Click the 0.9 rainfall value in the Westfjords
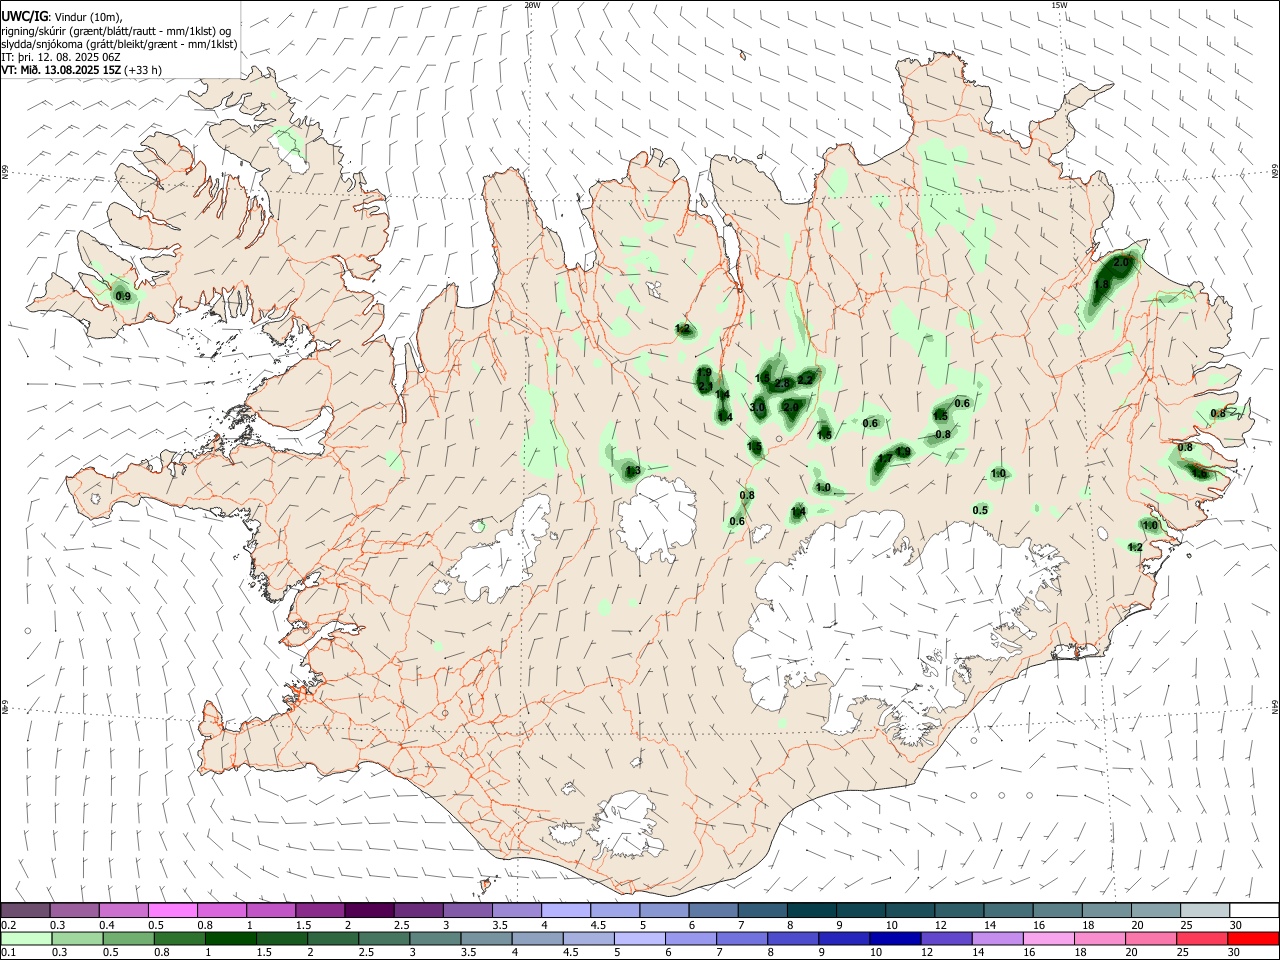1280x960 pixels. [123, 296]
